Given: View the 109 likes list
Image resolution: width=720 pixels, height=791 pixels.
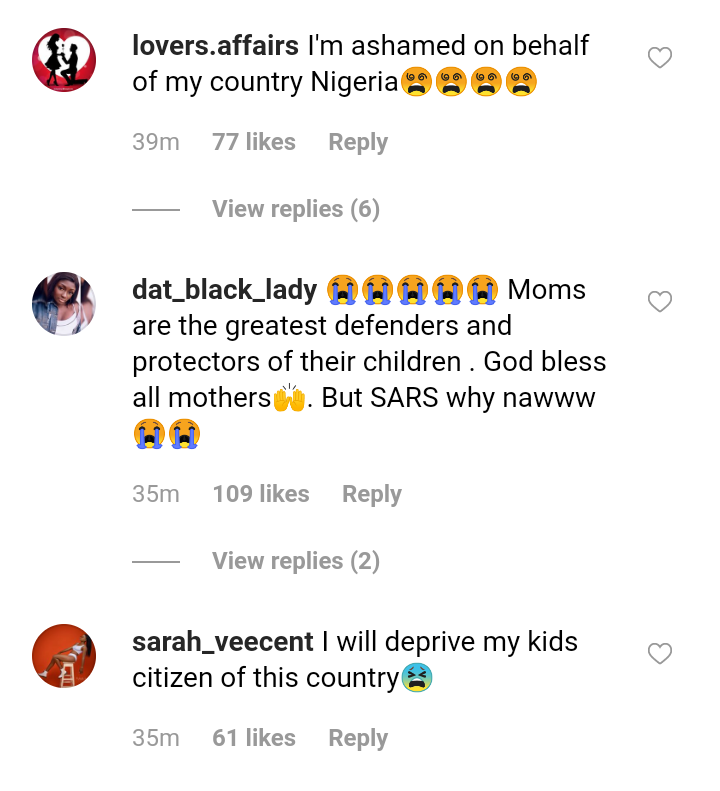Looking at the screenshot, I should [261, 494].
